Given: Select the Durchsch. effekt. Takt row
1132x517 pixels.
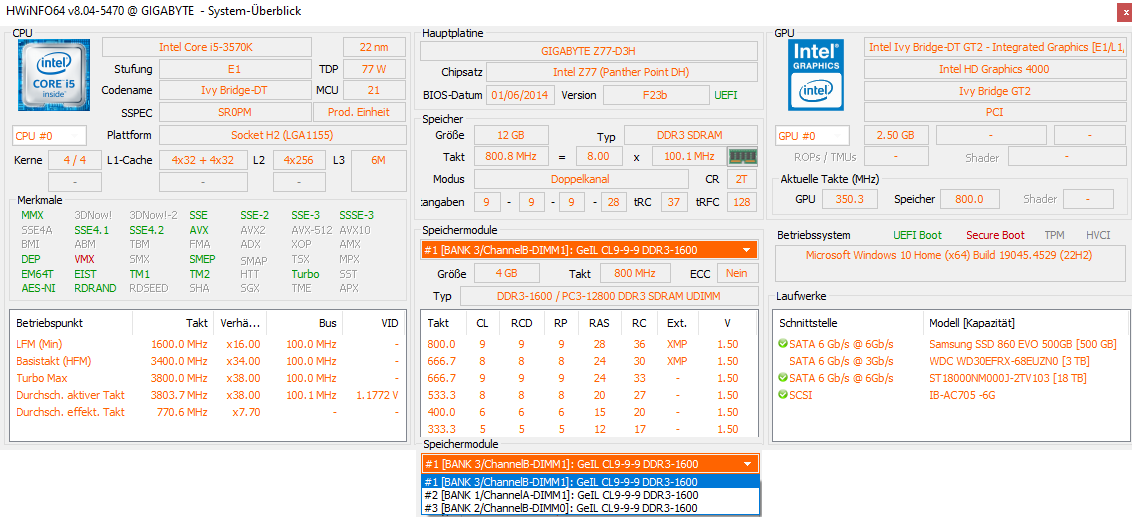Looking at the screenshot, I should (x=208, y=412).
